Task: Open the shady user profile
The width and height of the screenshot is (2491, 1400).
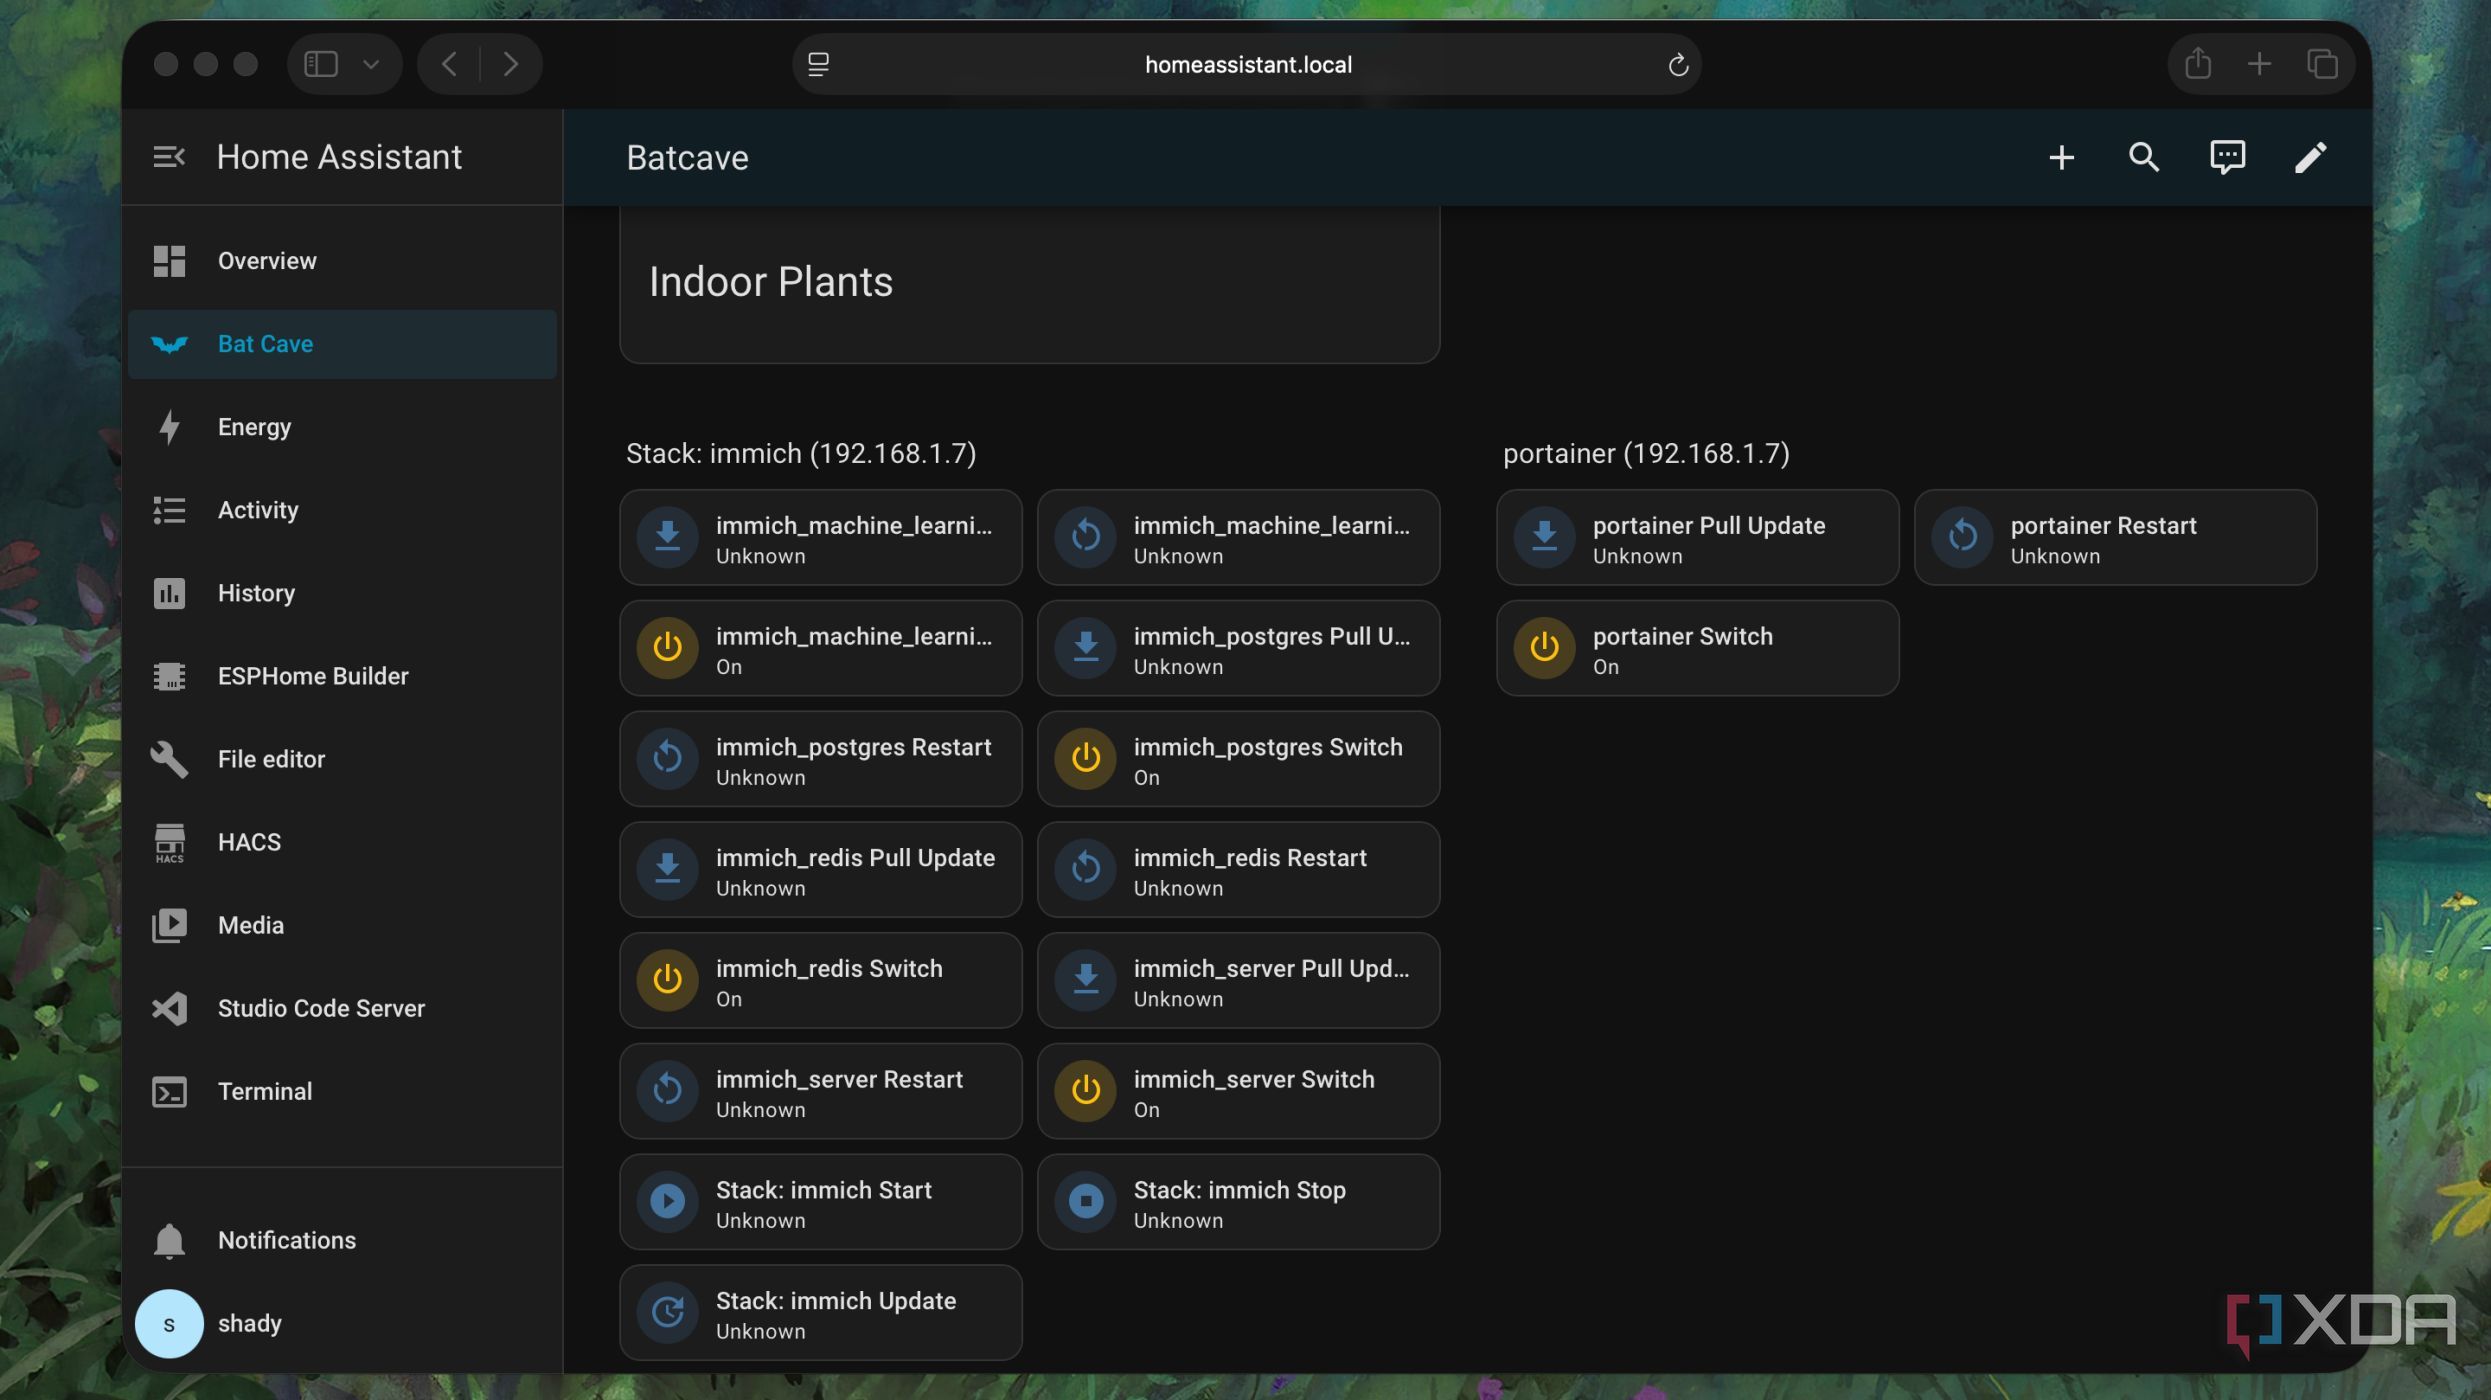Action: 249,1323
